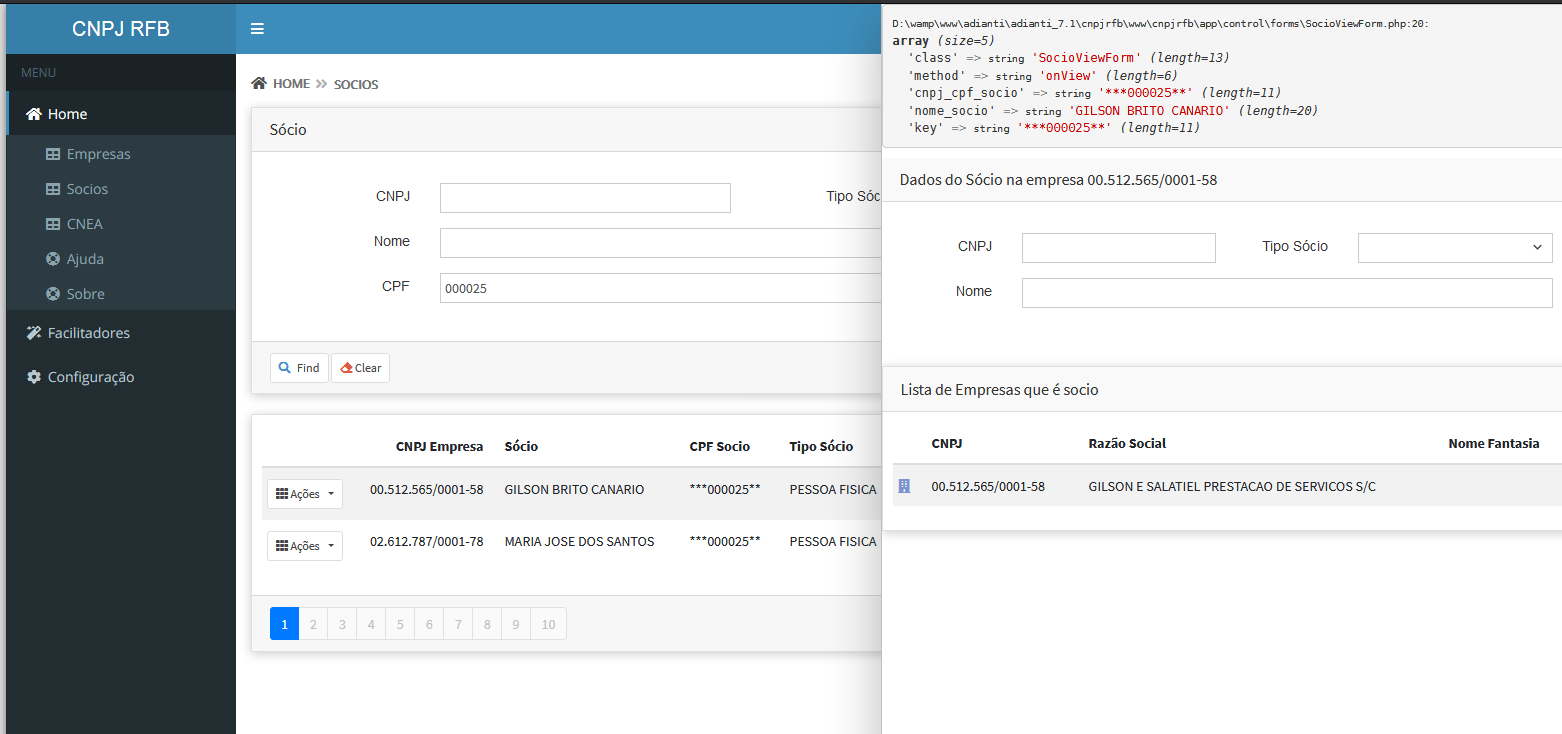This screenshot has height=734, width=1562.
Task: Go to pagination page 3
Action: (x=342, y=624)
